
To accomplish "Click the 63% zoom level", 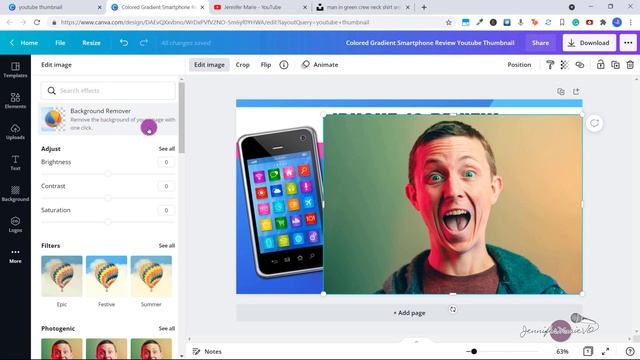I will pyautogui.click(x=562, y=351).
